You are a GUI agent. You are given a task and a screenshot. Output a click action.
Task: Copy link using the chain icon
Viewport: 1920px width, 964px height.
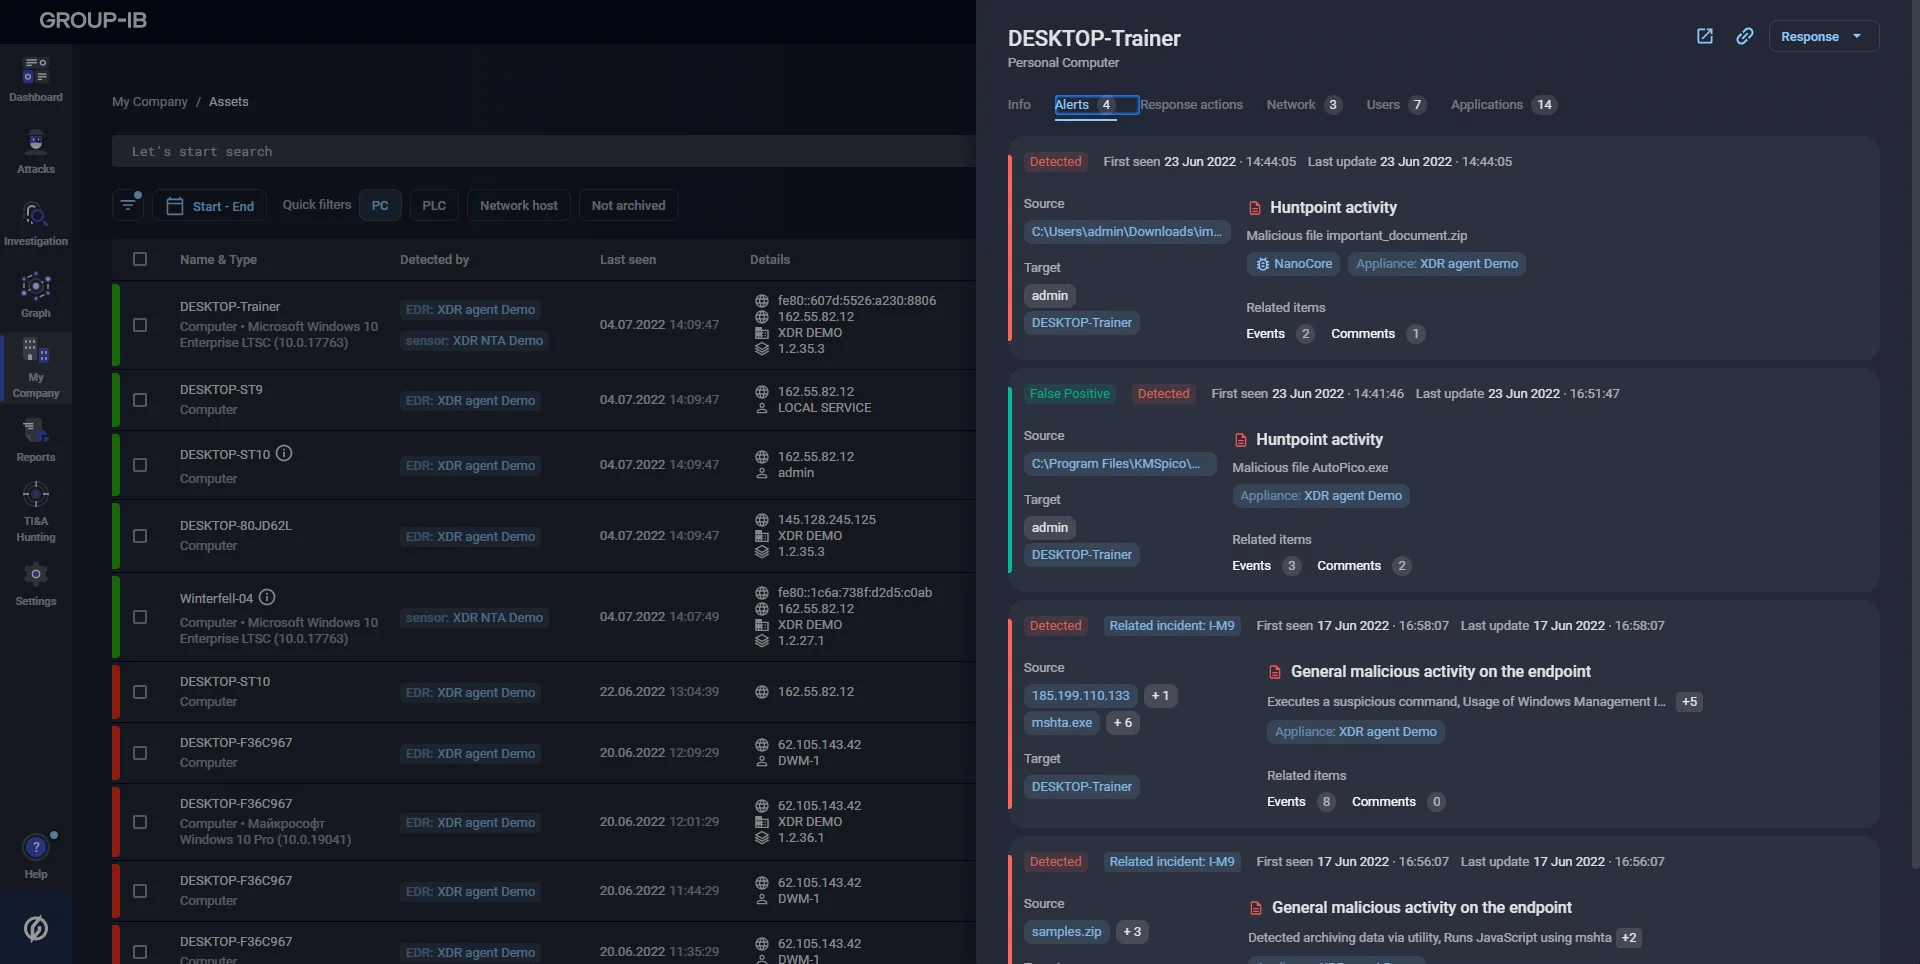(x=1745, y=36)
